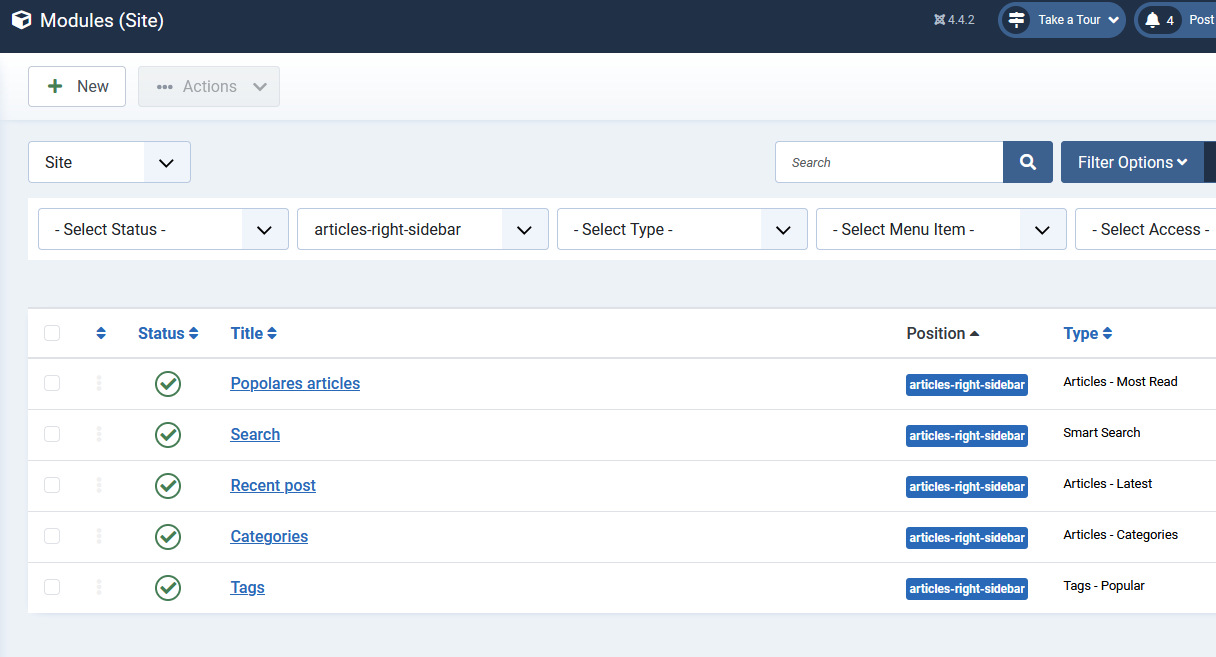Open the notifications bell icon

point(1152,20)
